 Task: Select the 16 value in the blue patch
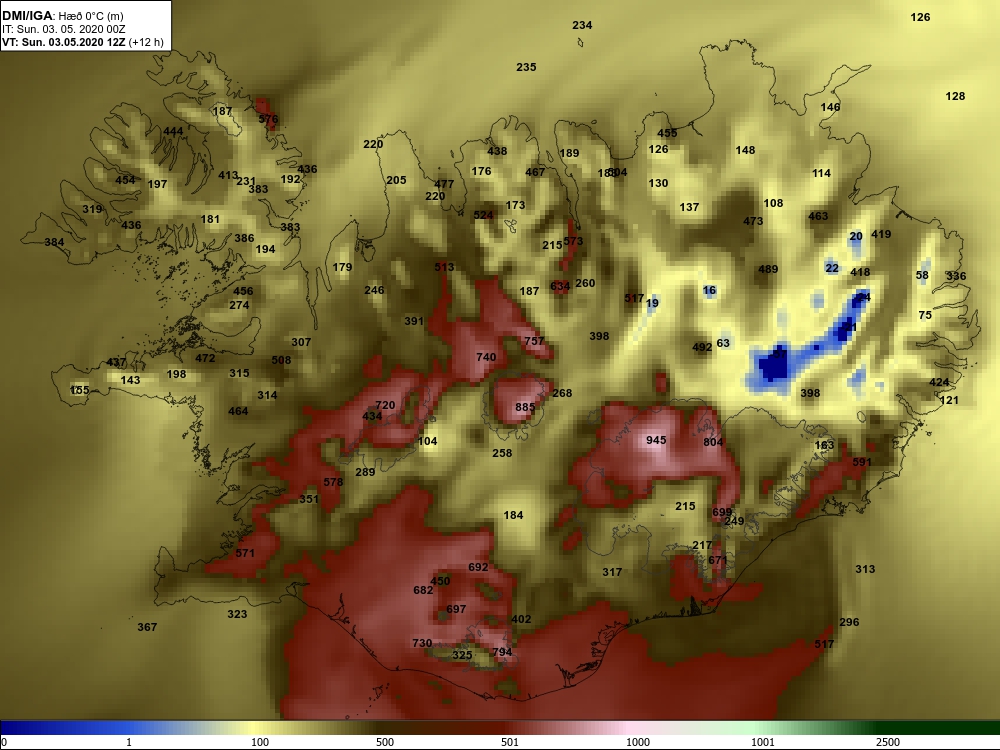(x=709, y=290)
